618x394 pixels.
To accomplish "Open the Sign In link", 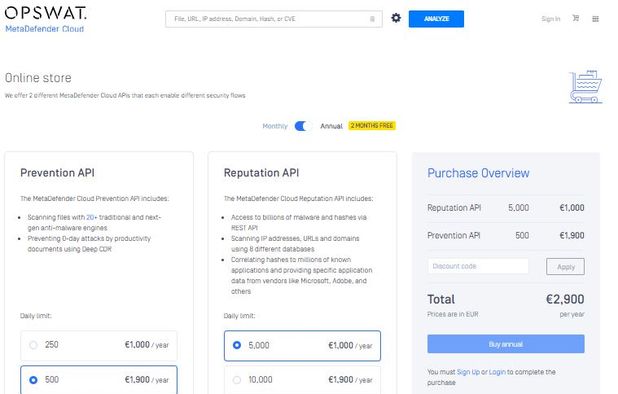I will click(551, 19).
